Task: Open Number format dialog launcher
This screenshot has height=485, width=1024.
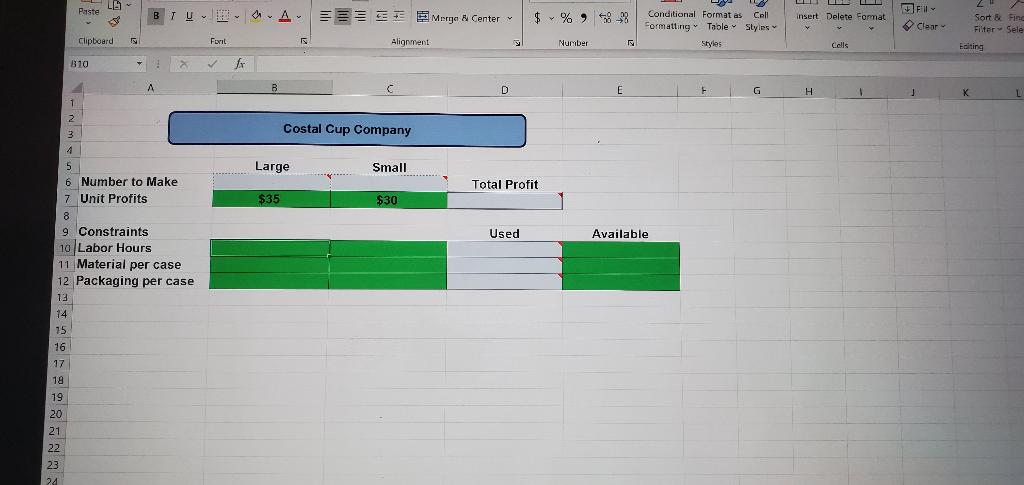Action: [x=630, y=43]
